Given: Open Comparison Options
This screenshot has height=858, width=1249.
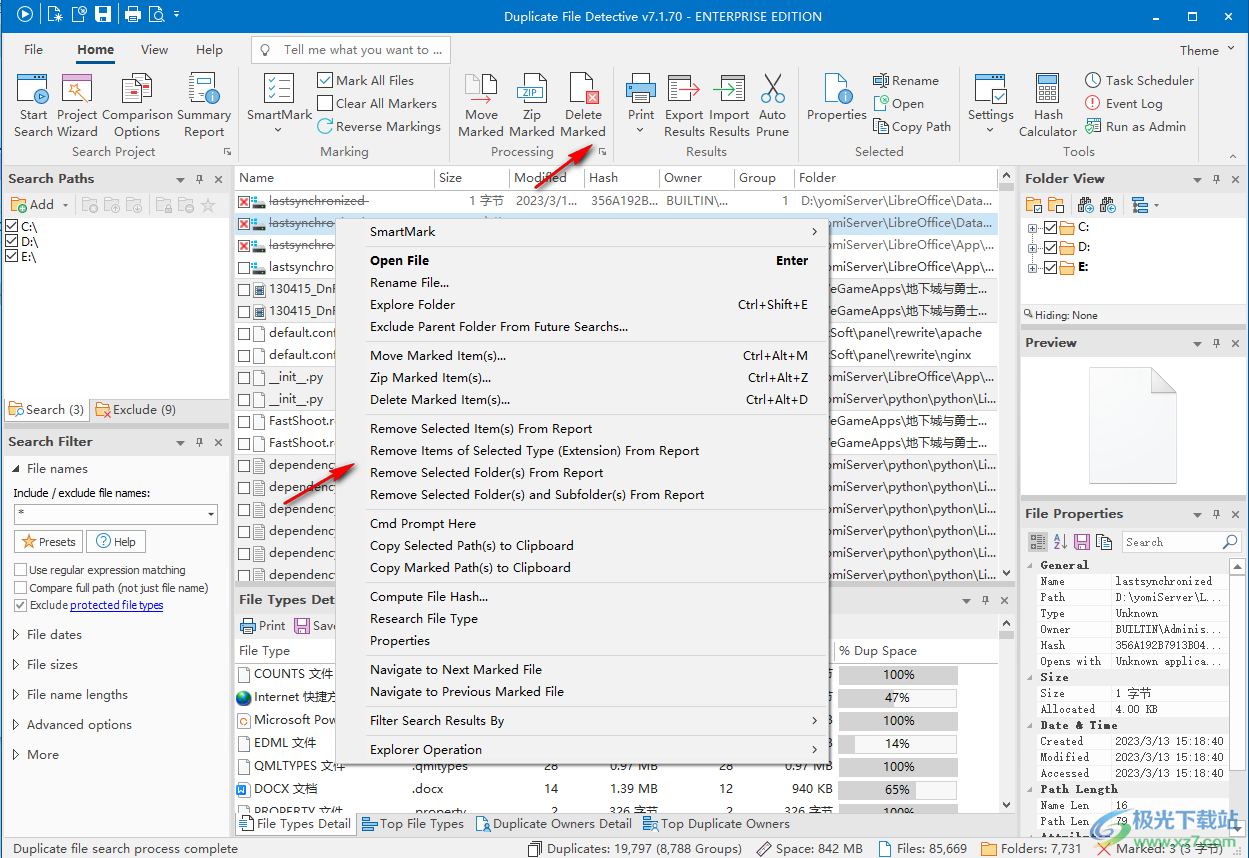Looking at the screenshot, I should pos(137,105).
